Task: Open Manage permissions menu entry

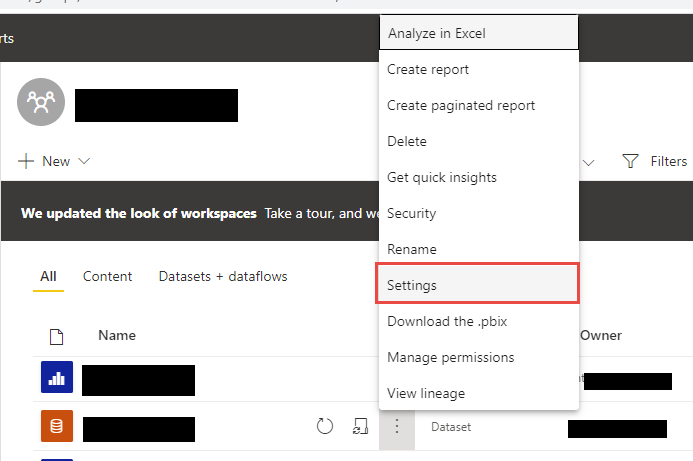Action: pos(450,357)
